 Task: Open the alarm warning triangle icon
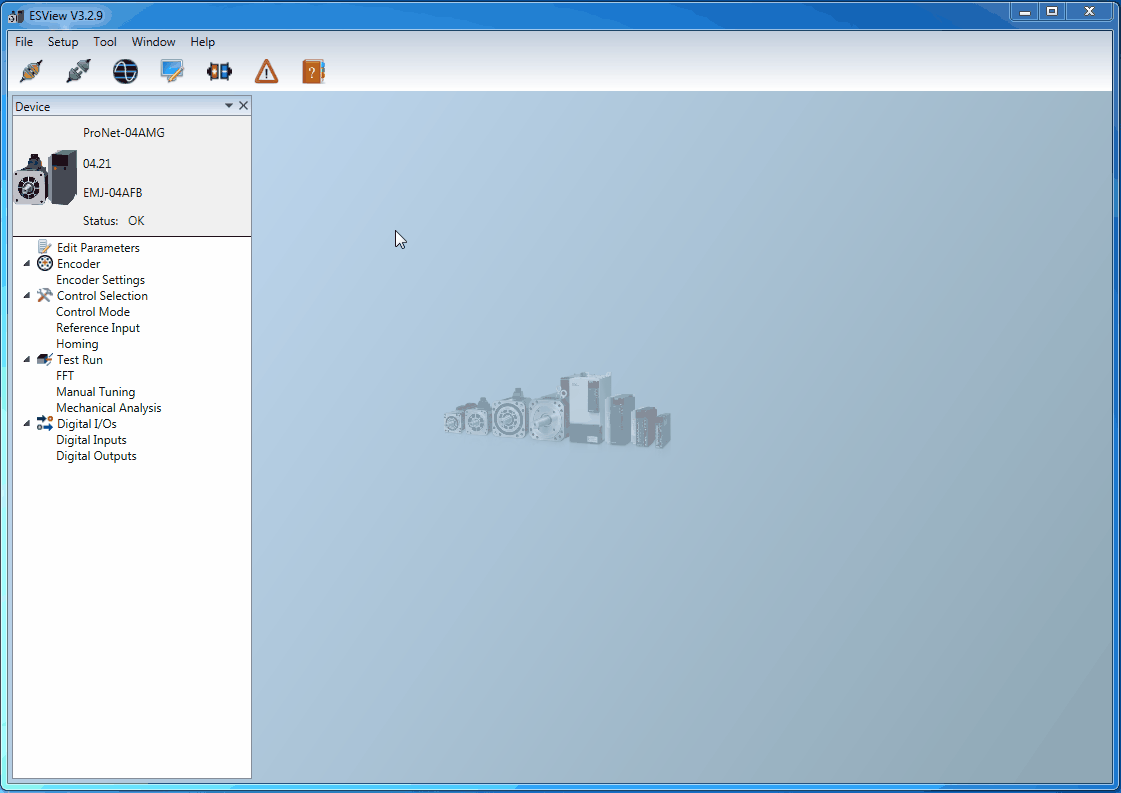point(267,72)
